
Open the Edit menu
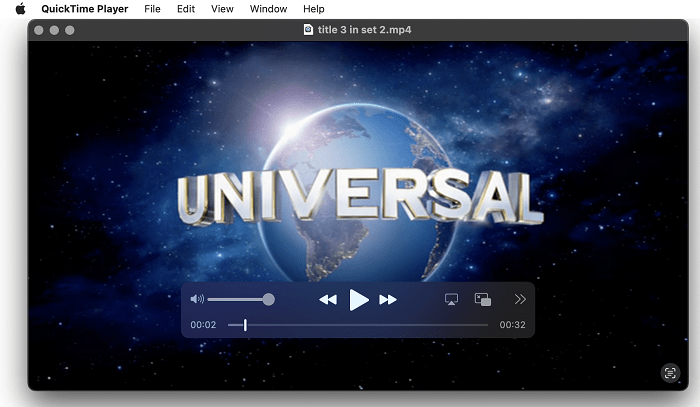(x=186, y=9)
